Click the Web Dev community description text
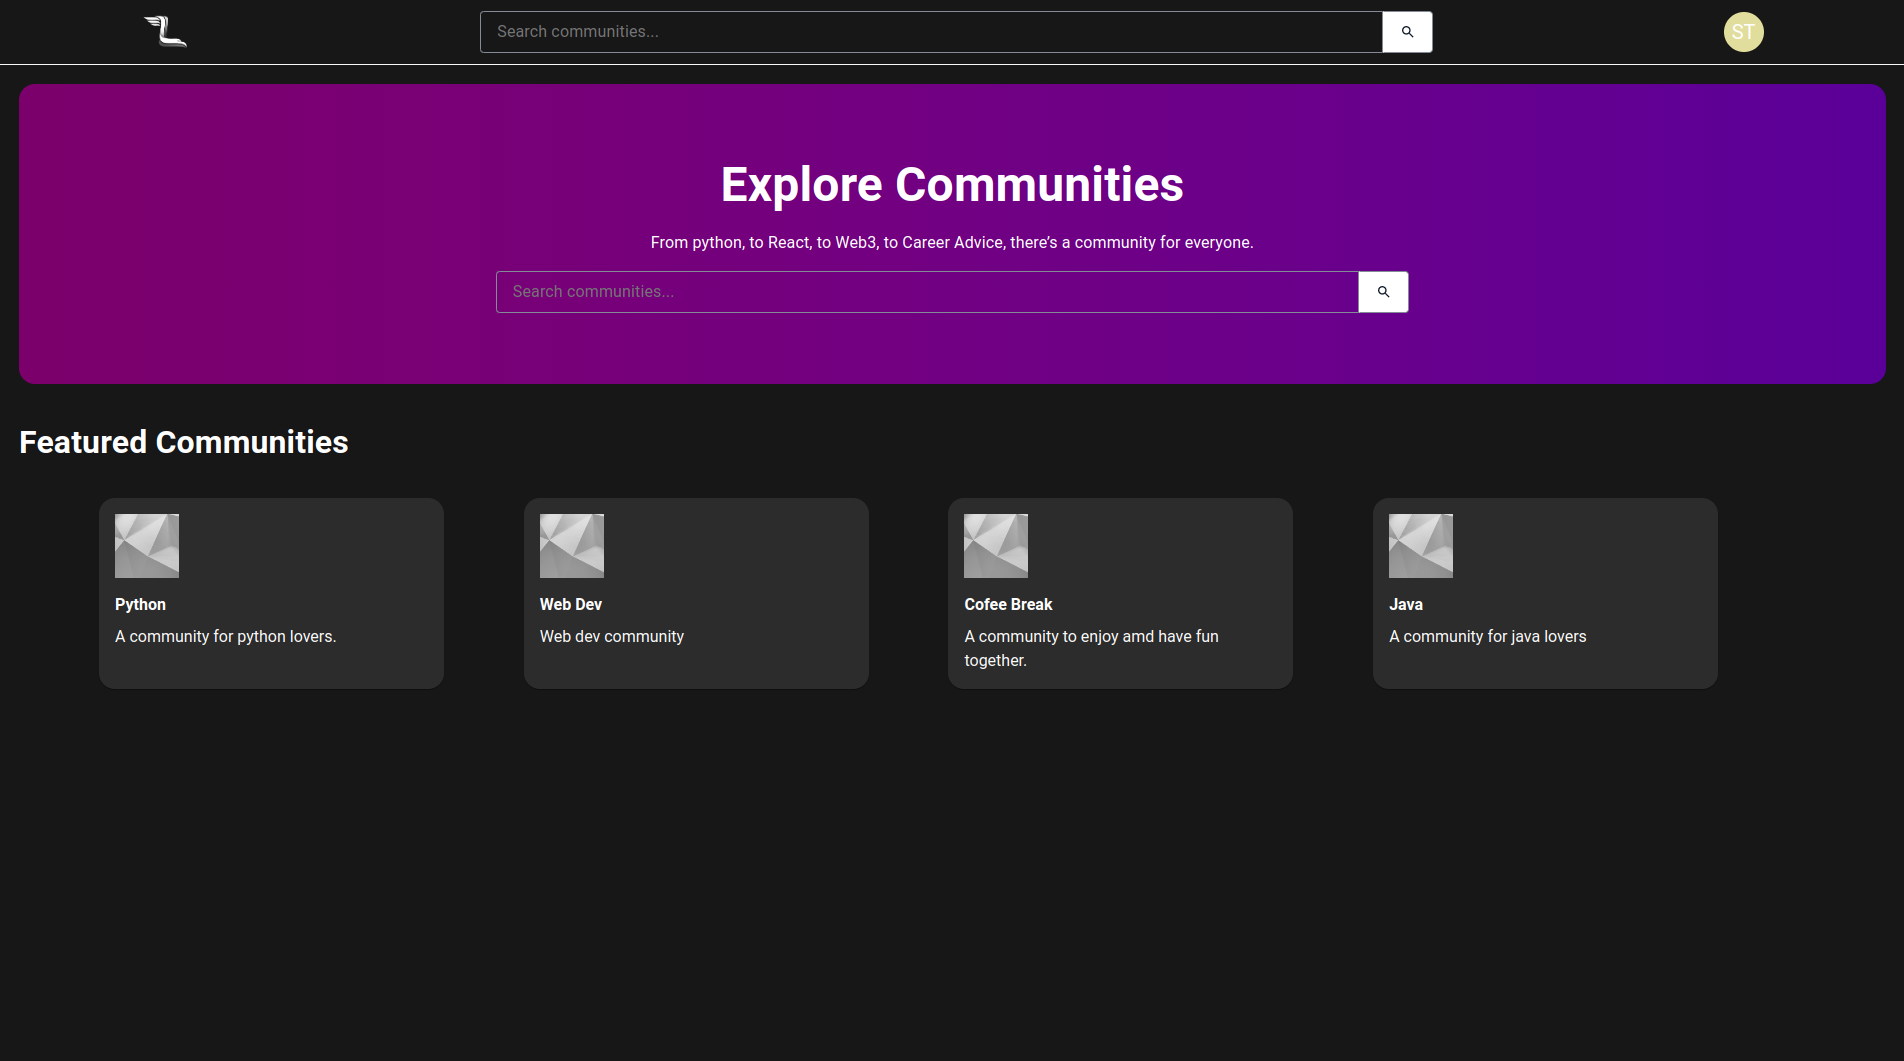1904x1061 pixels. click(x=611, y=636)
